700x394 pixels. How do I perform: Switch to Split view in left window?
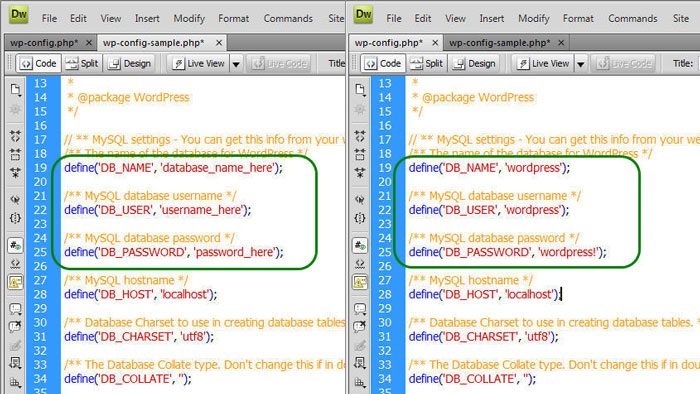point(82,64)
